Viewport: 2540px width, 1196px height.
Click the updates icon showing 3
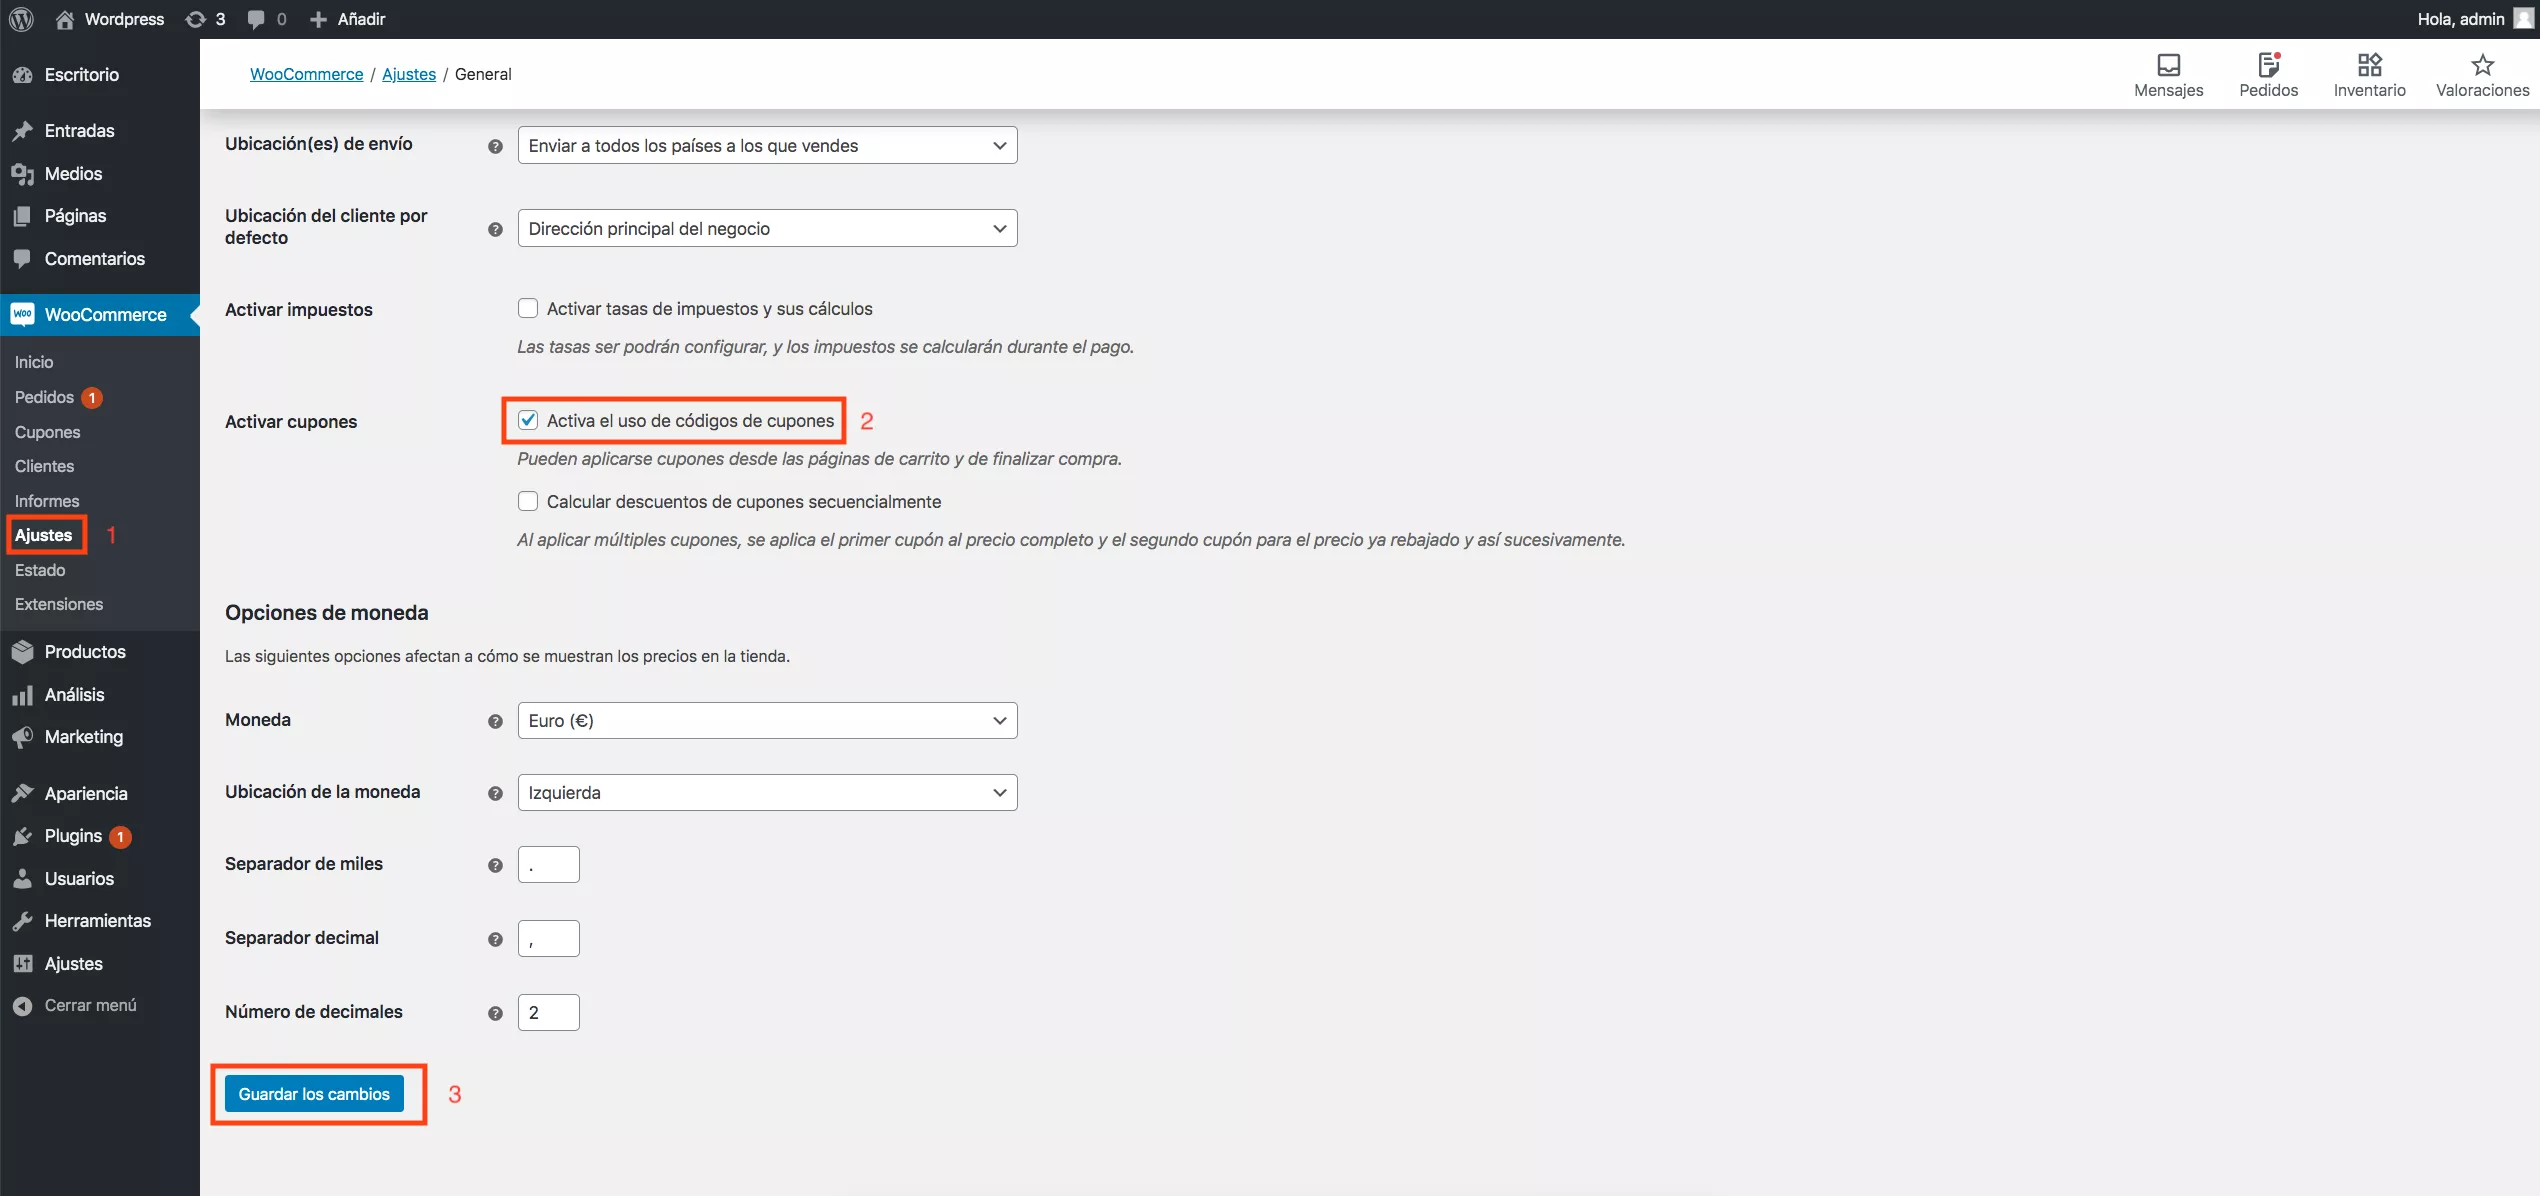coord(196,19)
